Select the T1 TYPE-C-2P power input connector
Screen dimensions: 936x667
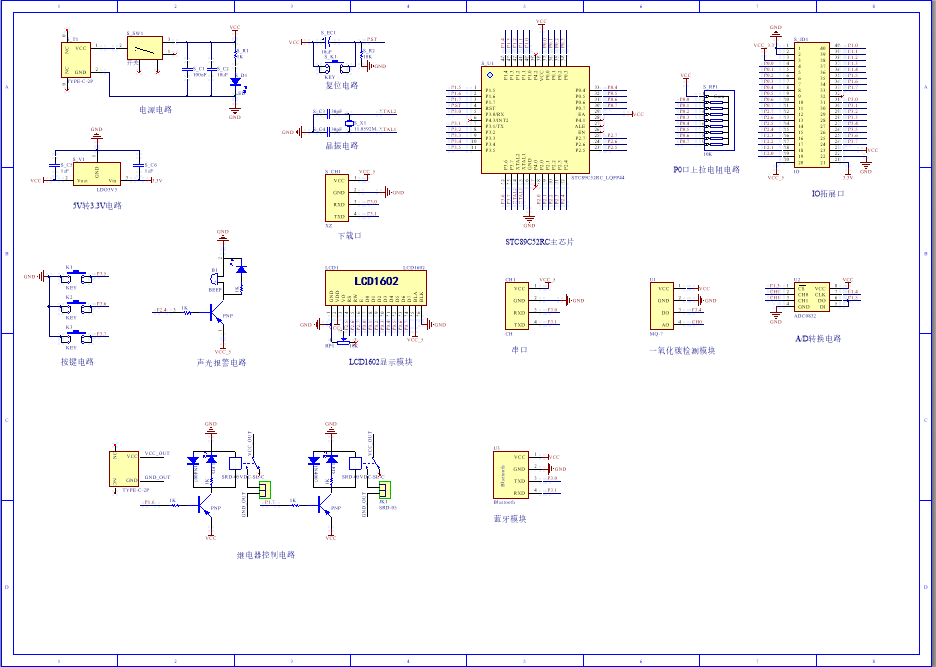coord(76,60)
